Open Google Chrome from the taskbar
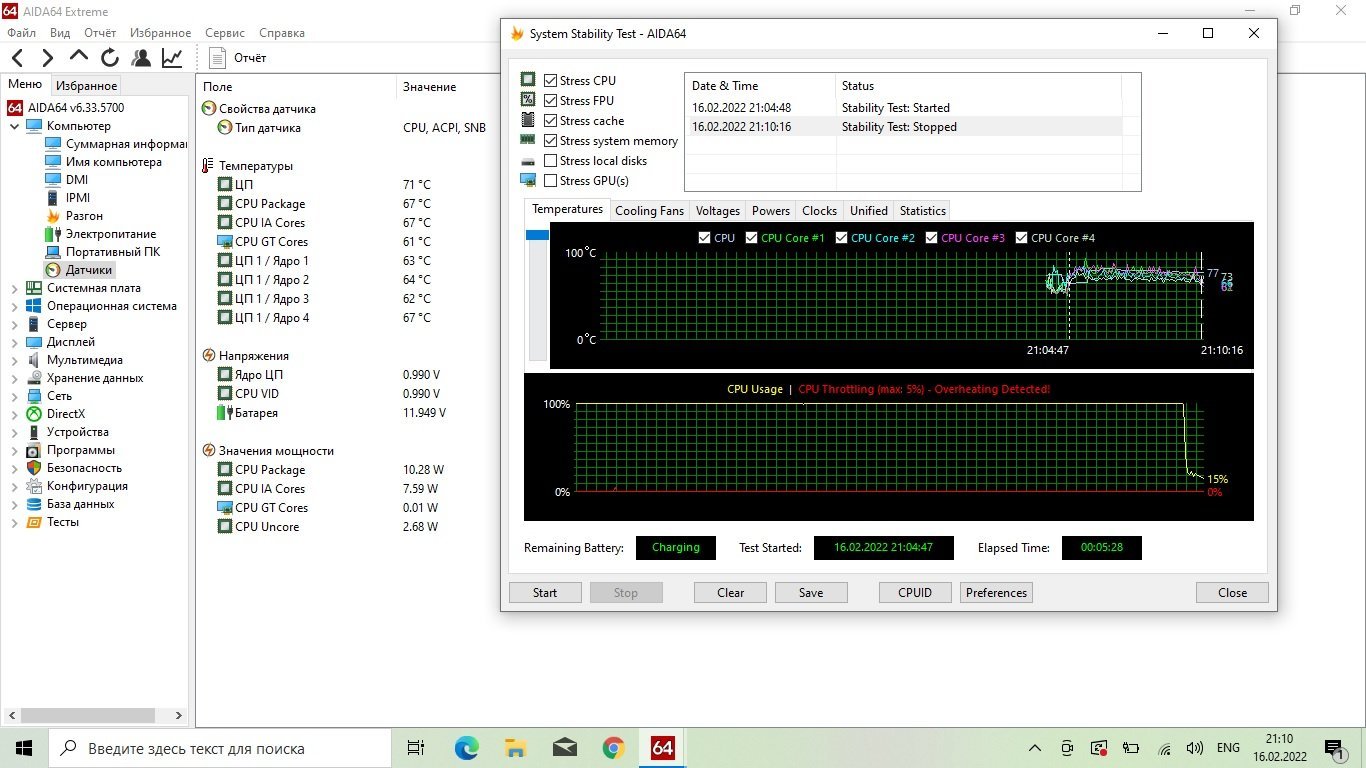Image resolution: width=1366 pixels, height=768 pixels. (613, 748)
